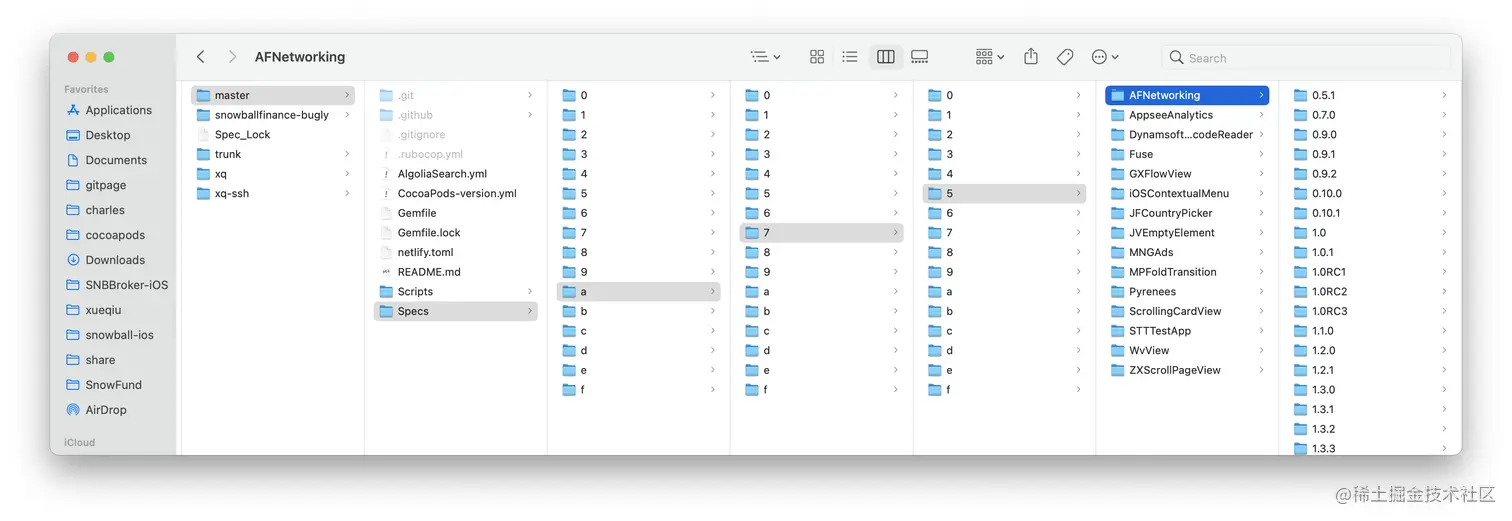
Task: Expand the AppseeAnalytics folder chevron
Action: click(1261, 115)
